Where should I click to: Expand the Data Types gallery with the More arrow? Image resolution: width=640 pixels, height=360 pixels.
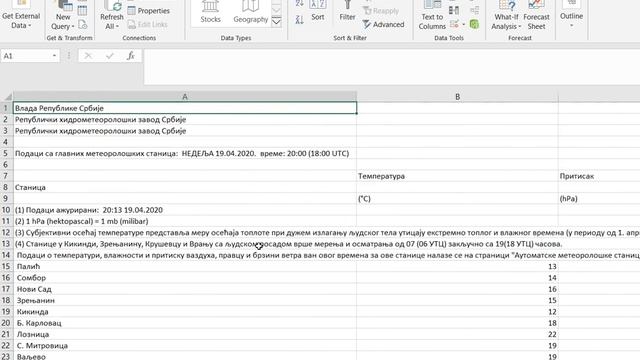pos(276,21)
